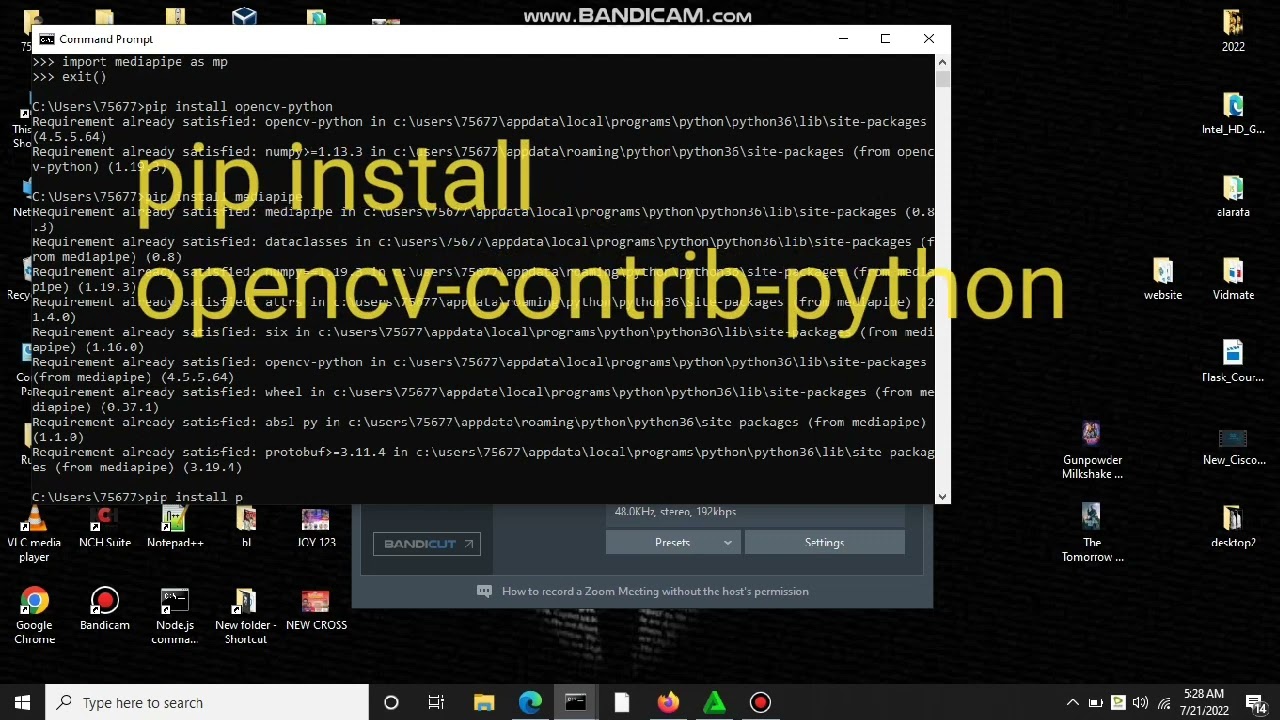Launch Microsoft Edge from the taskbar
Viewport: 1280px width, 720px height.
[529, 702]
